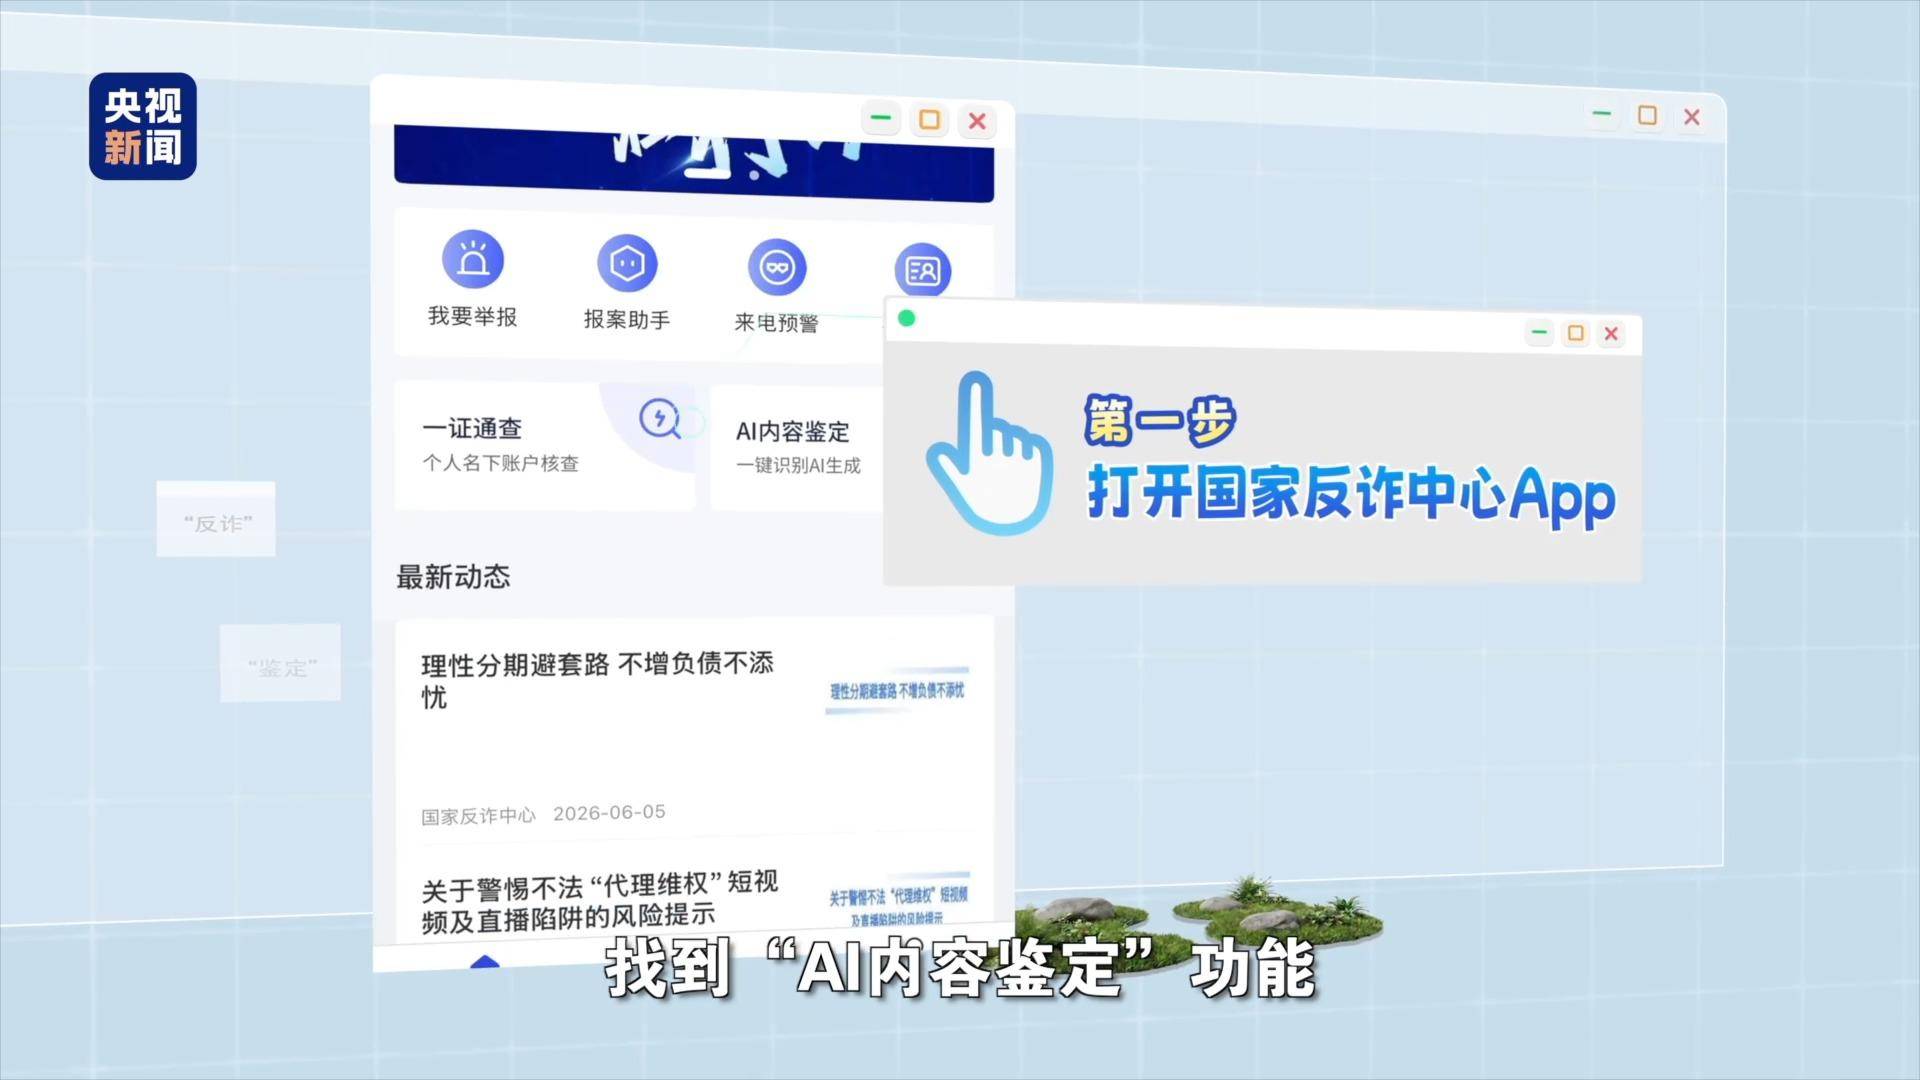The height and width of the screenshot is (1080, 1920).
Task: Click the faded “反诈” tag
Action: (x=216, y=520)
